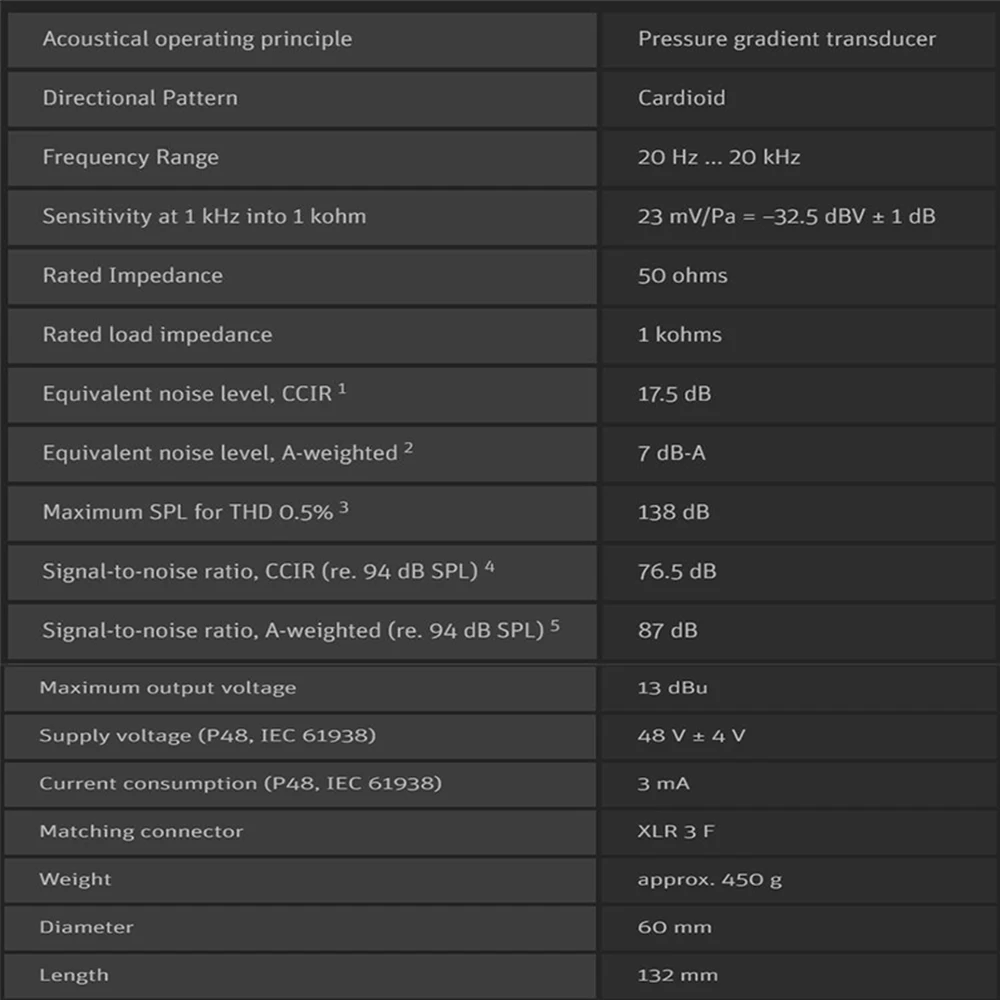Click the Pressure gradient transducer value

coord(787,39)
